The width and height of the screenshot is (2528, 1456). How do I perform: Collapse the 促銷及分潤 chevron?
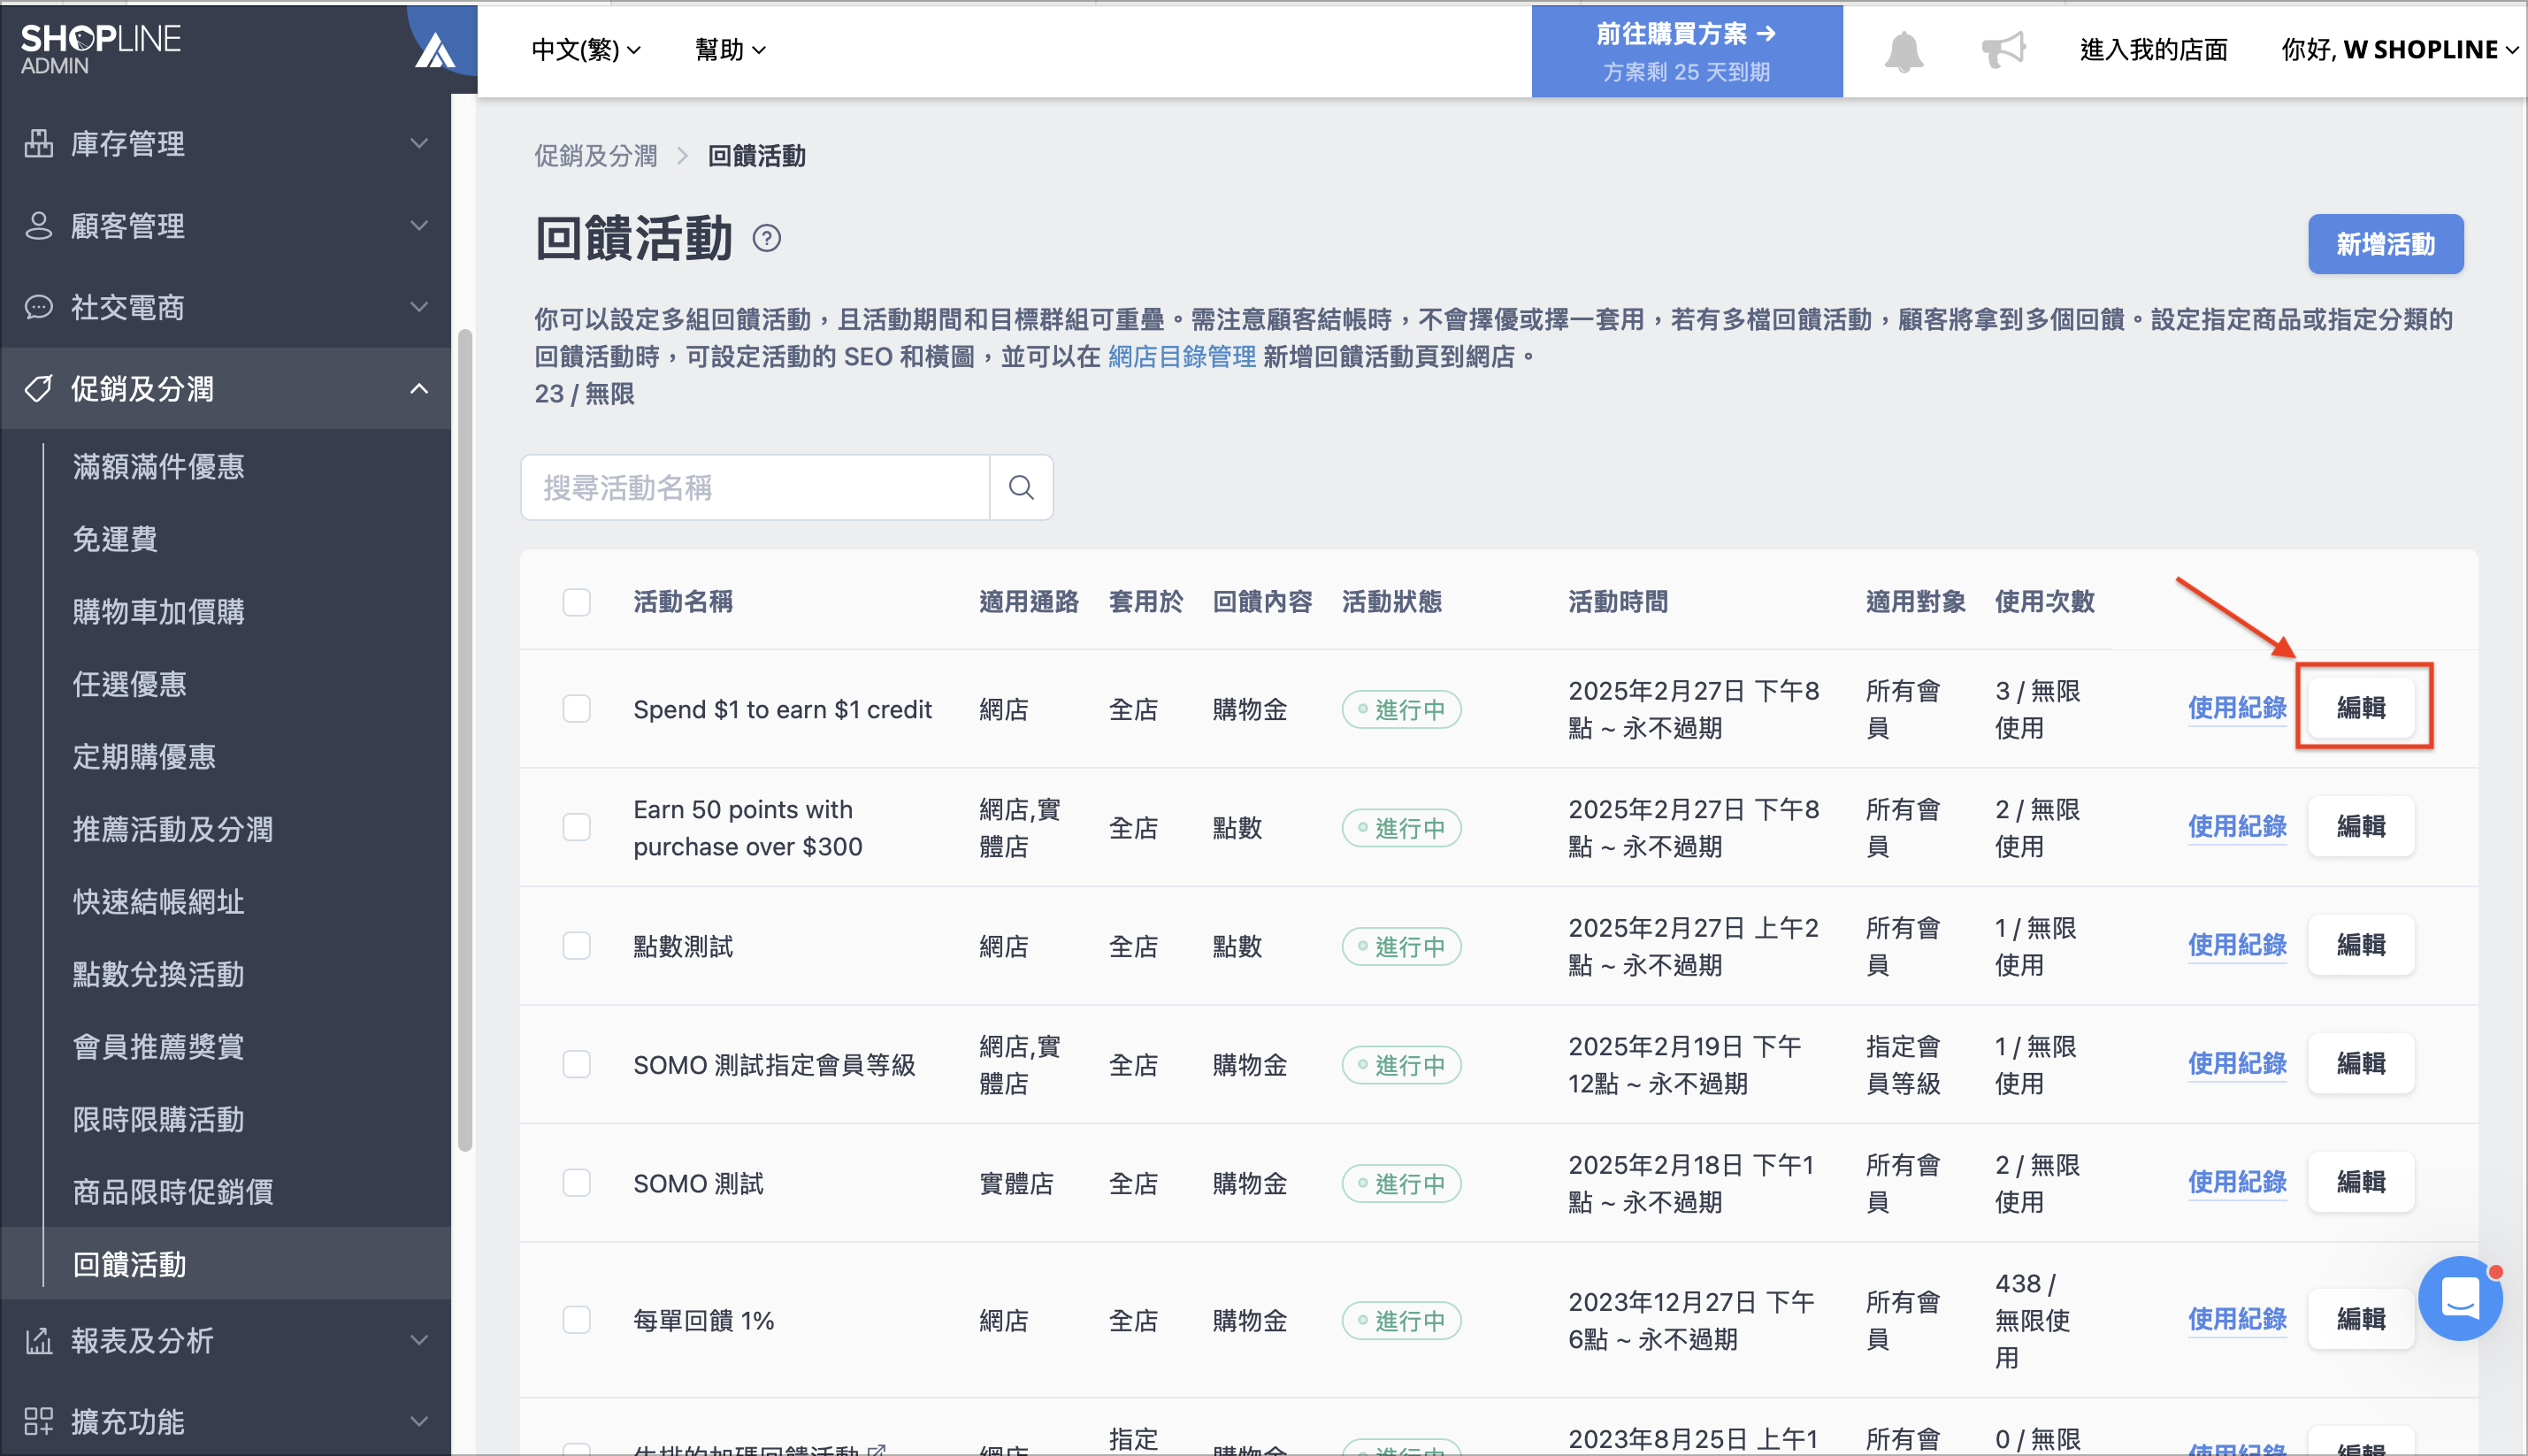click(x=419, y=388)
